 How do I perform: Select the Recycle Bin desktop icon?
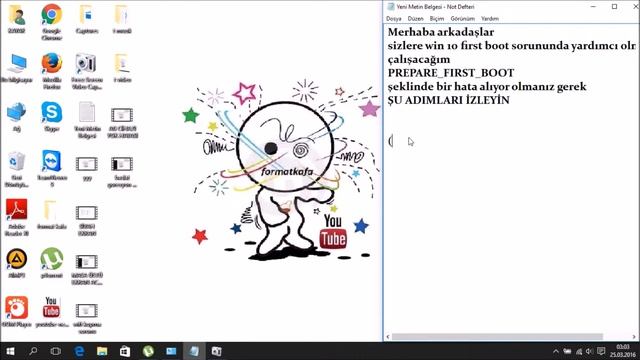click(16, 168)
